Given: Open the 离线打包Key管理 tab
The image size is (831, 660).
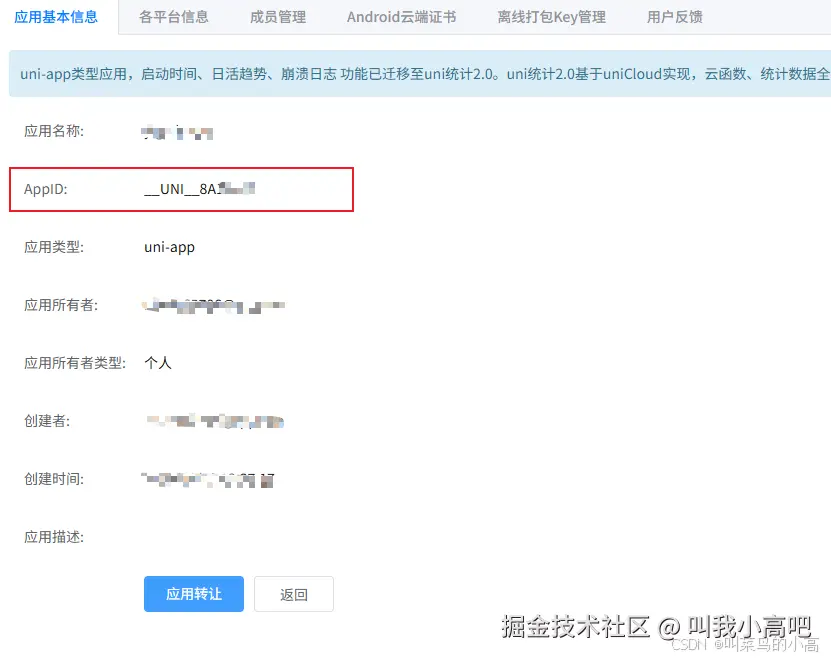Looking at the screenshot, I should coord(551,16).
